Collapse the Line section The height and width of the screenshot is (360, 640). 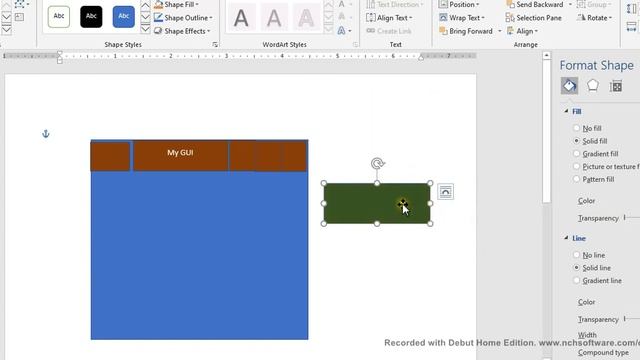[x=567, y=238]
